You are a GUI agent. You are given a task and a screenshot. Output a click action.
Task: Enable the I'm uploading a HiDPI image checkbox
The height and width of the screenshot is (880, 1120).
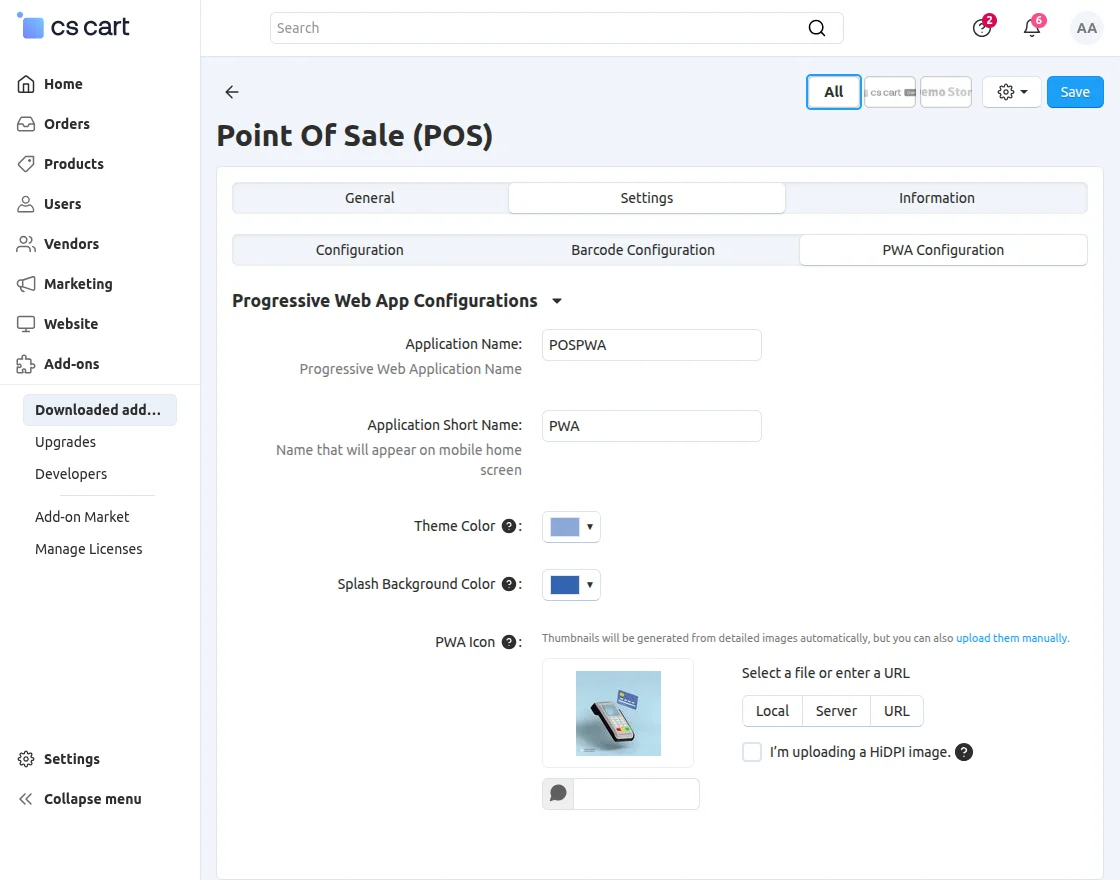751,751
